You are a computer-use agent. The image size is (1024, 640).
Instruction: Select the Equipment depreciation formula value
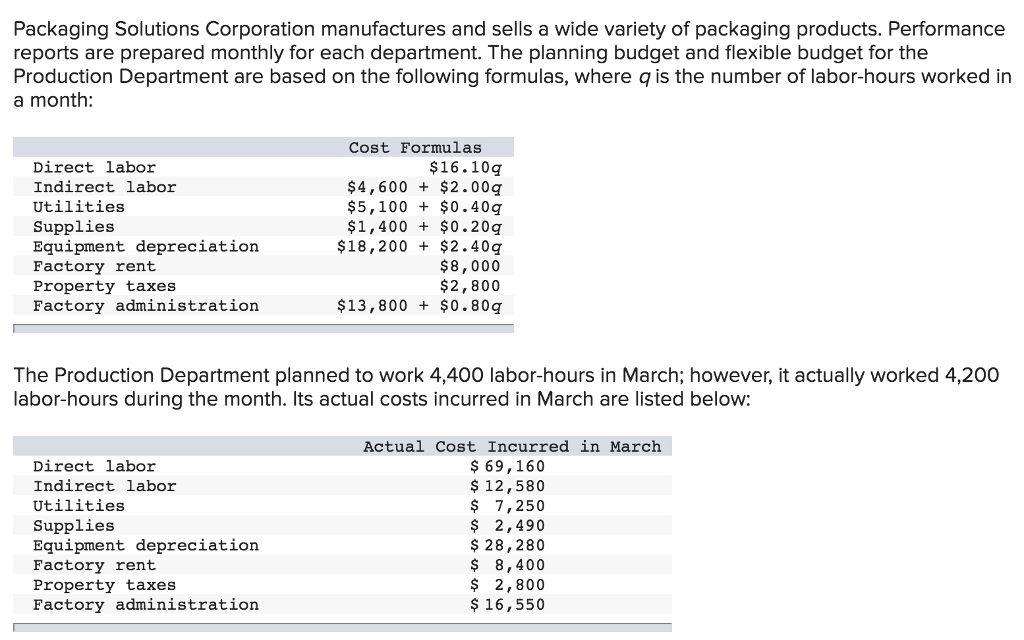(x=419, y=246)
